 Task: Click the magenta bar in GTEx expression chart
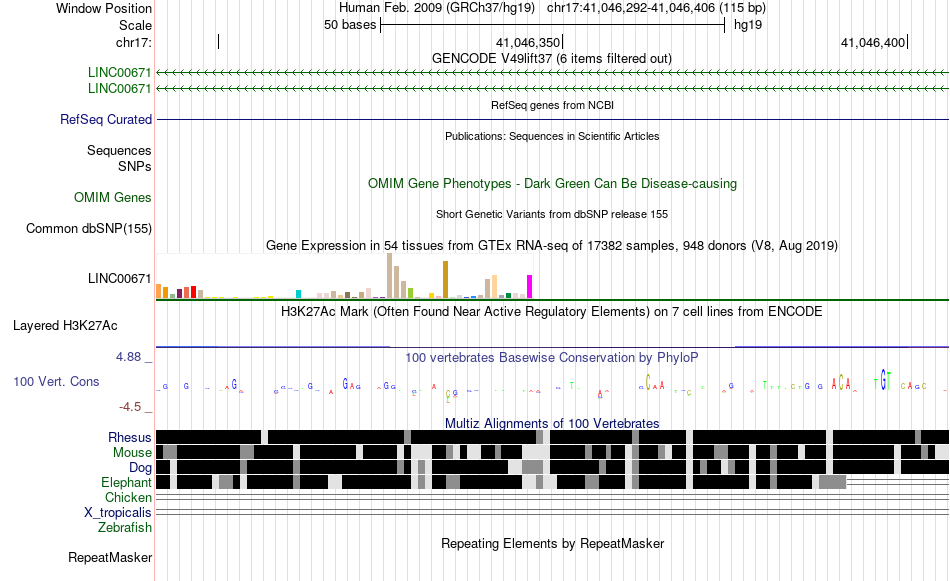[x=530, y=287]
